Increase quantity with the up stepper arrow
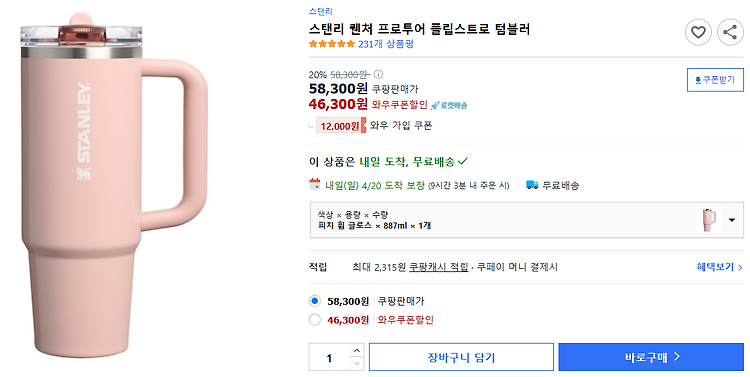The image size is (750, 377). coord(356,350)
